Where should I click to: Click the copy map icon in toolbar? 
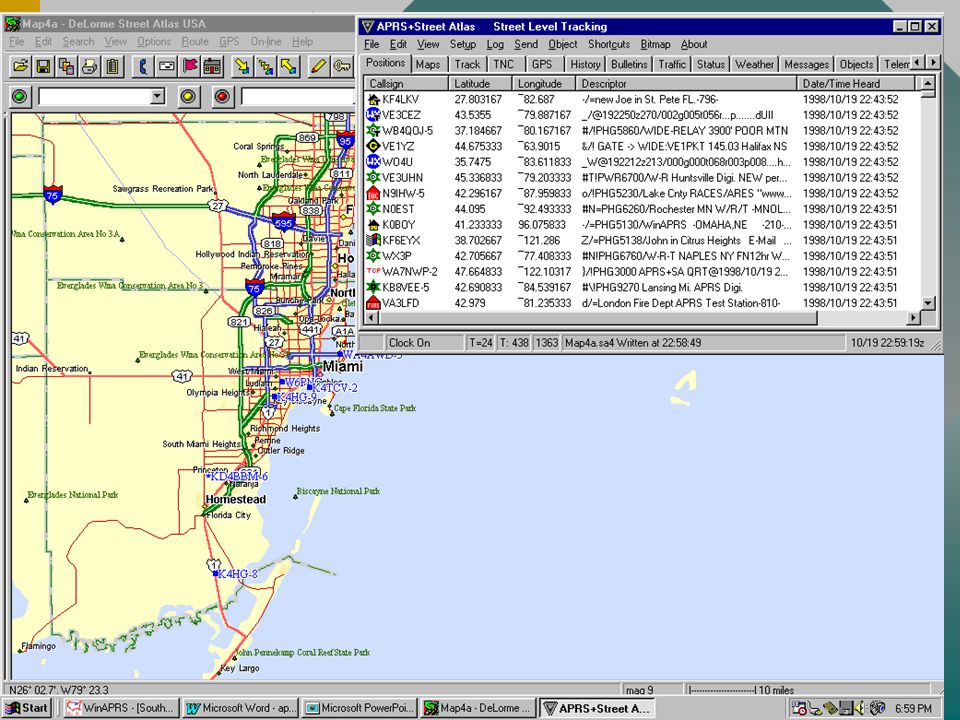[66, 66]
